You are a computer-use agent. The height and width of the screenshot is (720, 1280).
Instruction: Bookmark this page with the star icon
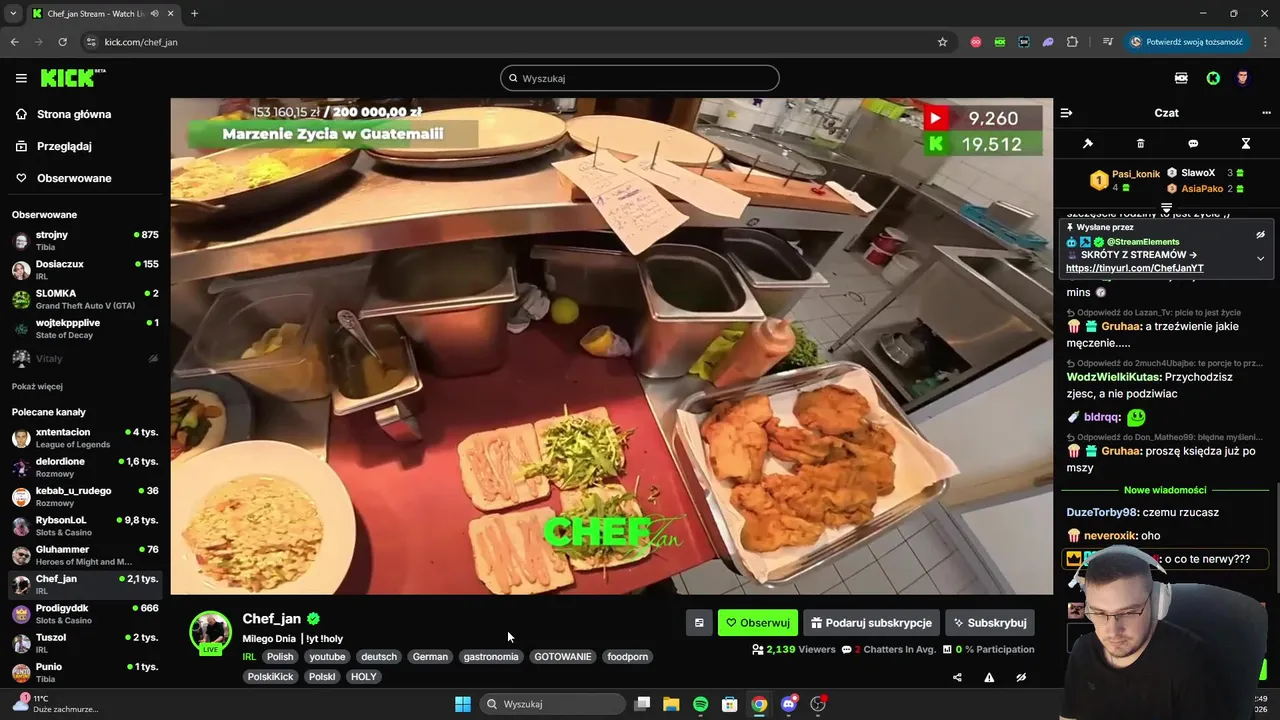click(942, 42)
